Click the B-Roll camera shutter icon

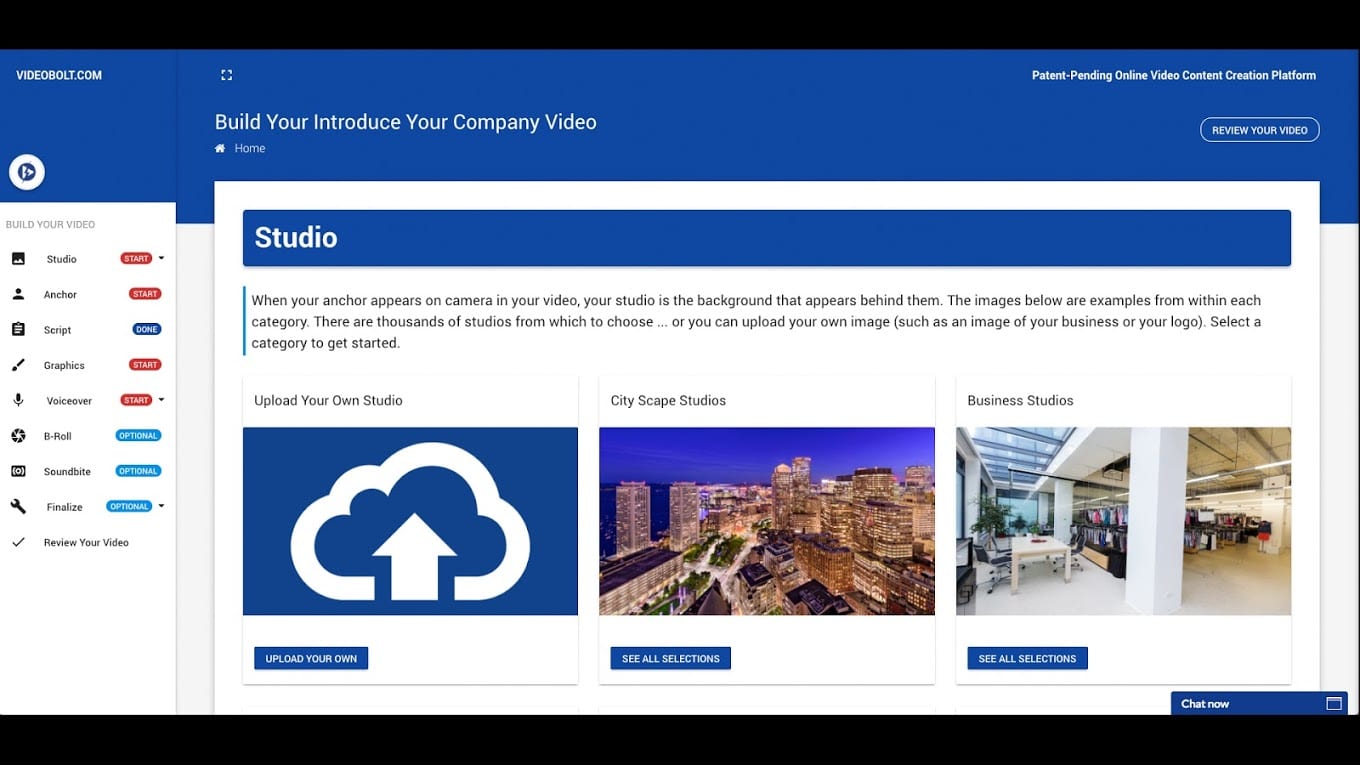18,436
